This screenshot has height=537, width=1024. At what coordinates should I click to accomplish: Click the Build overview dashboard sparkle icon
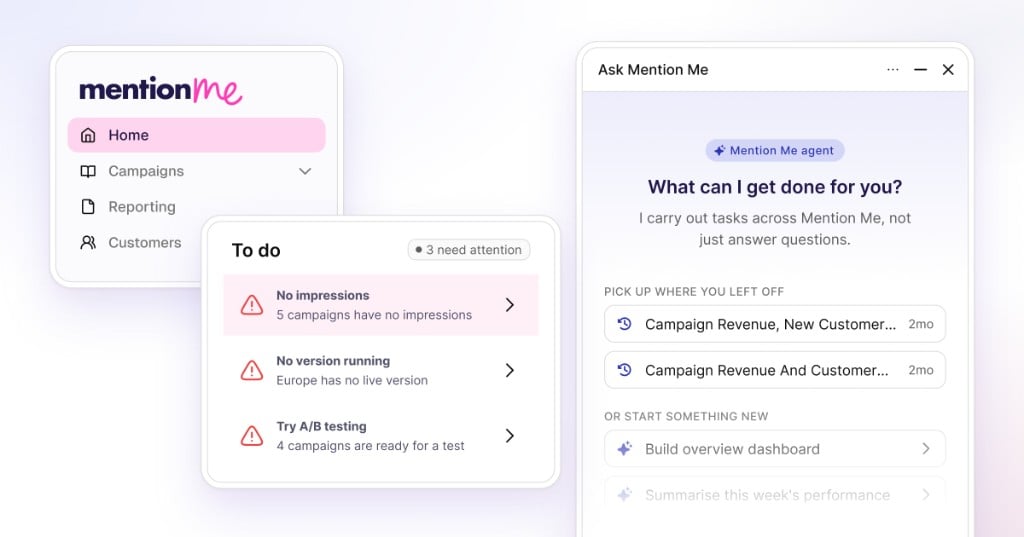click(x=625, y=448)
